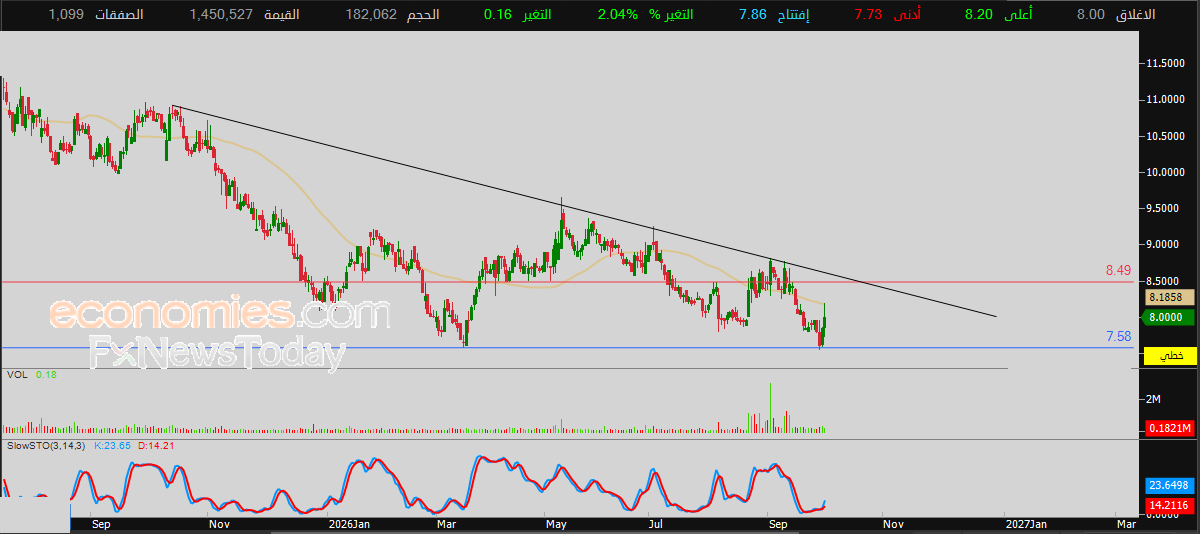
Task: Click the إفتتاح label
Action: point(794,15)
